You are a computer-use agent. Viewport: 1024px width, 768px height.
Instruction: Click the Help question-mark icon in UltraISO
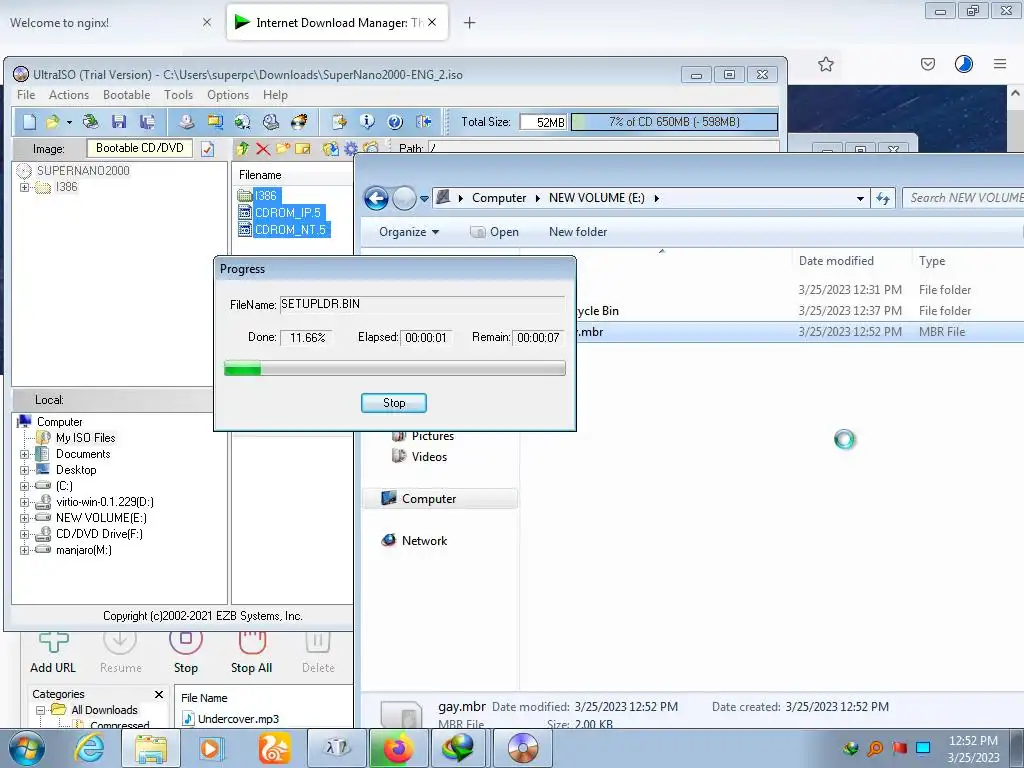(x=395, y=121)
